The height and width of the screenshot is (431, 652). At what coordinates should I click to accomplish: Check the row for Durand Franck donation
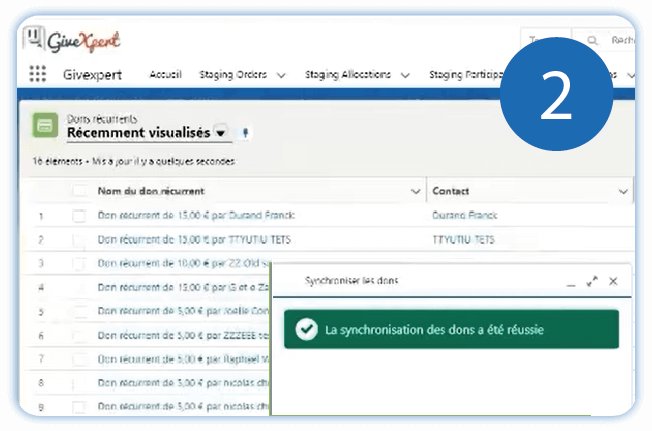[x=79, y=216]
